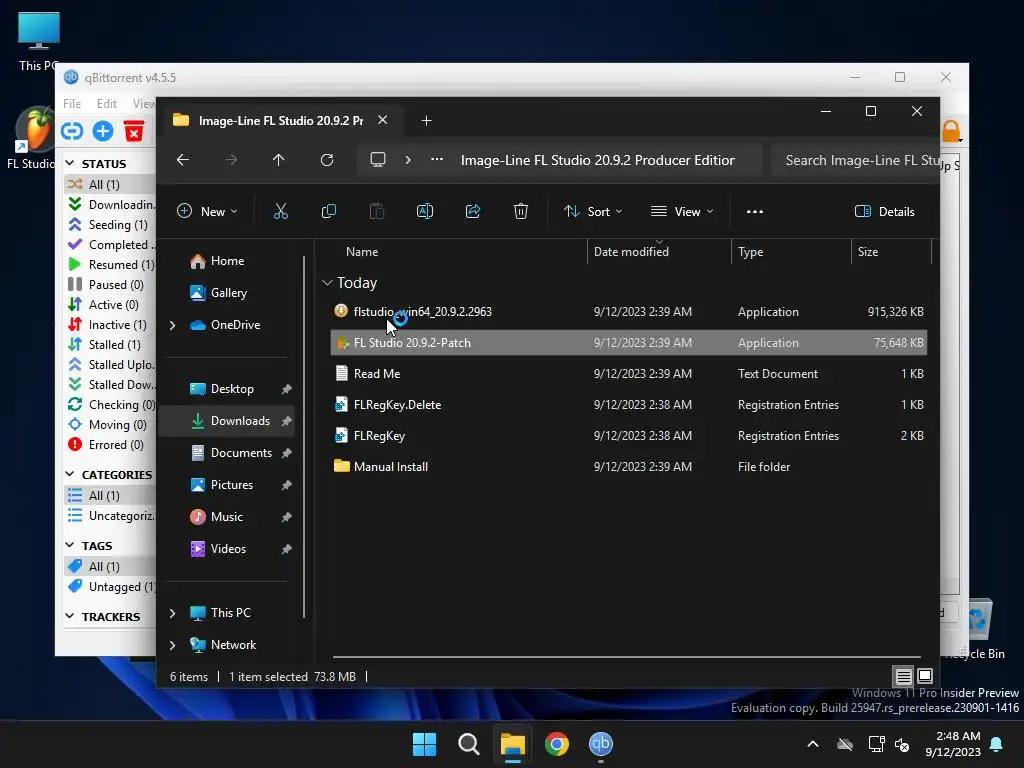
Task: Sort by Size column header
Action: pos(867,251)
